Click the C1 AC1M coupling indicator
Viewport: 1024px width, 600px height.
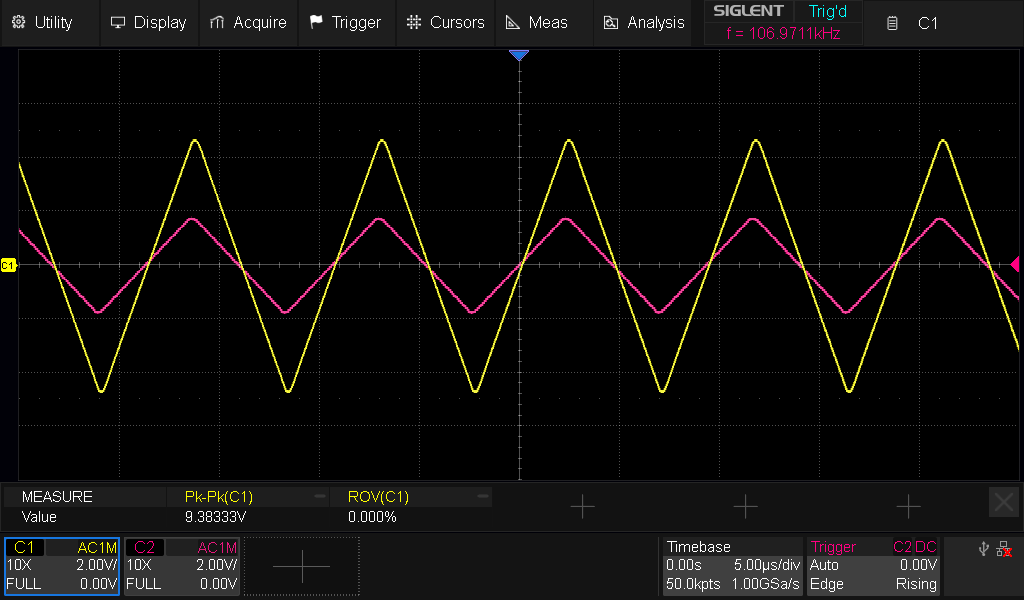pyautogui.click(x=97, y=547)
